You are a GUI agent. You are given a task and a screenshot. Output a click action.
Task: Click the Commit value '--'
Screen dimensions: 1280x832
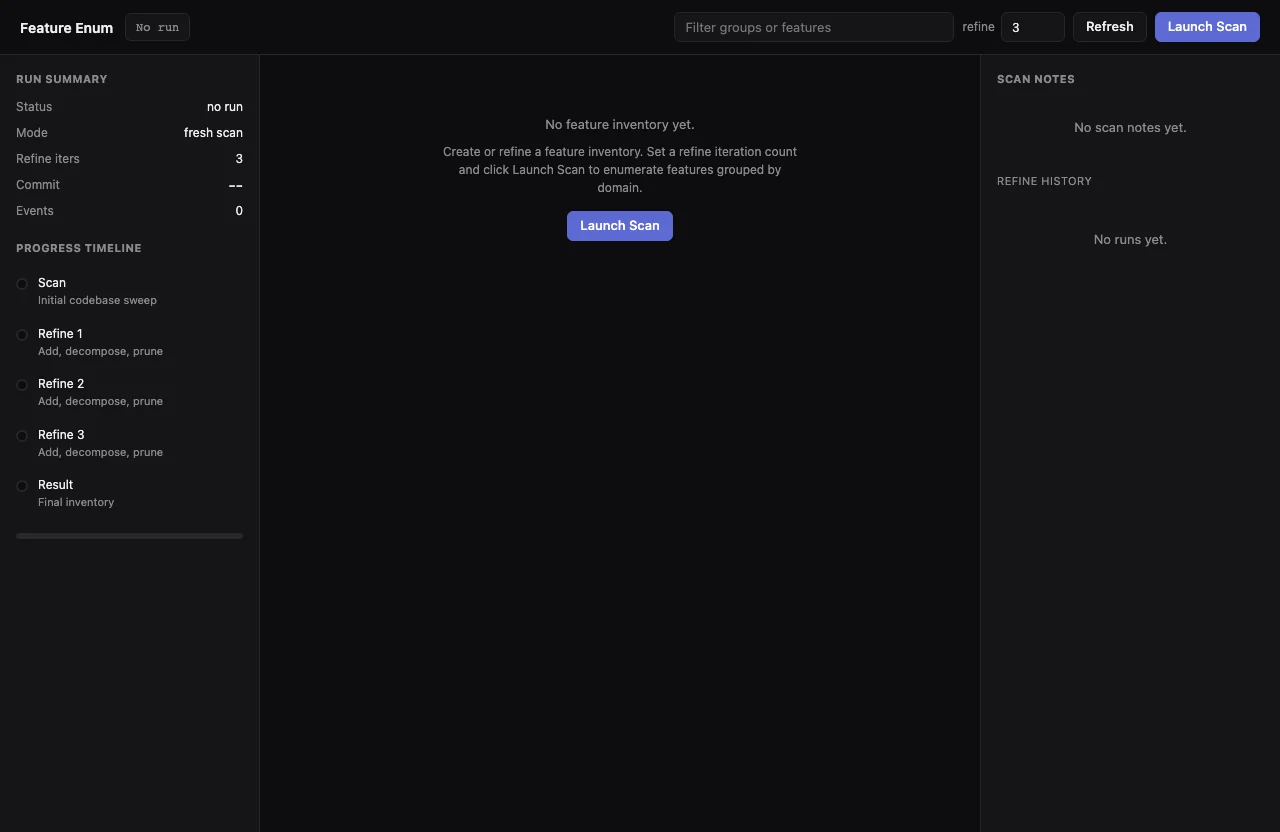pyautogui.click(x=236, y=185)
